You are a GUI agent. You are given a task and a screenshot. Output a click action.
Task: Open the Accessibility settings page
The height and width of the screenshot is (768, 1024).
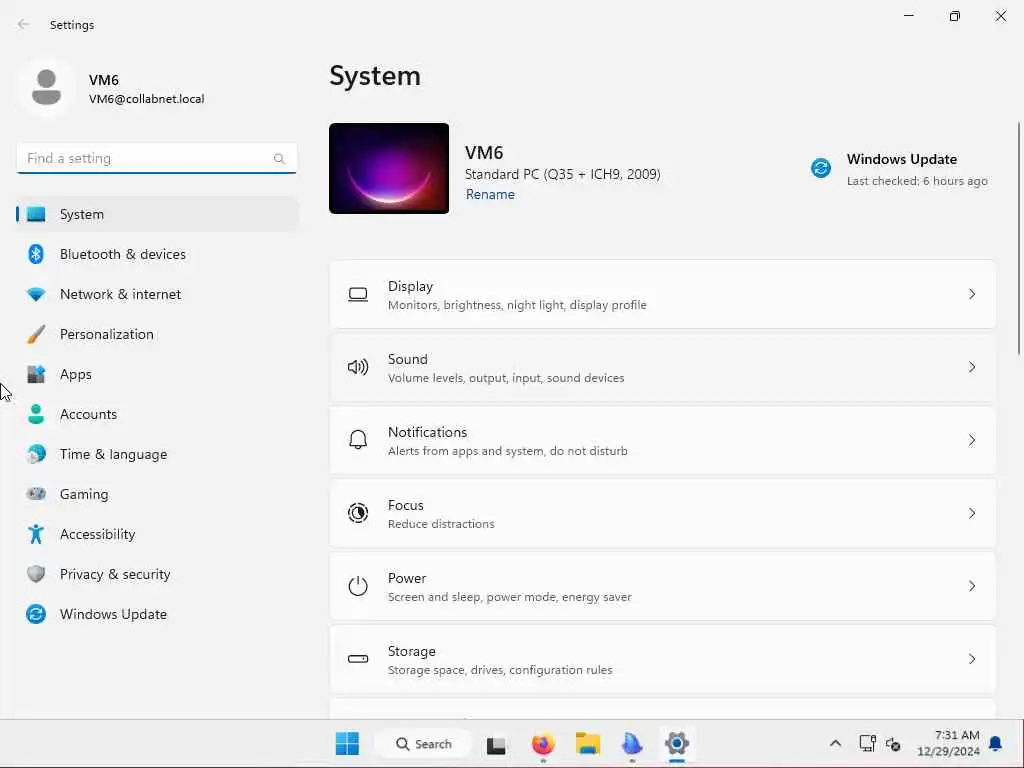click(157, 534)
